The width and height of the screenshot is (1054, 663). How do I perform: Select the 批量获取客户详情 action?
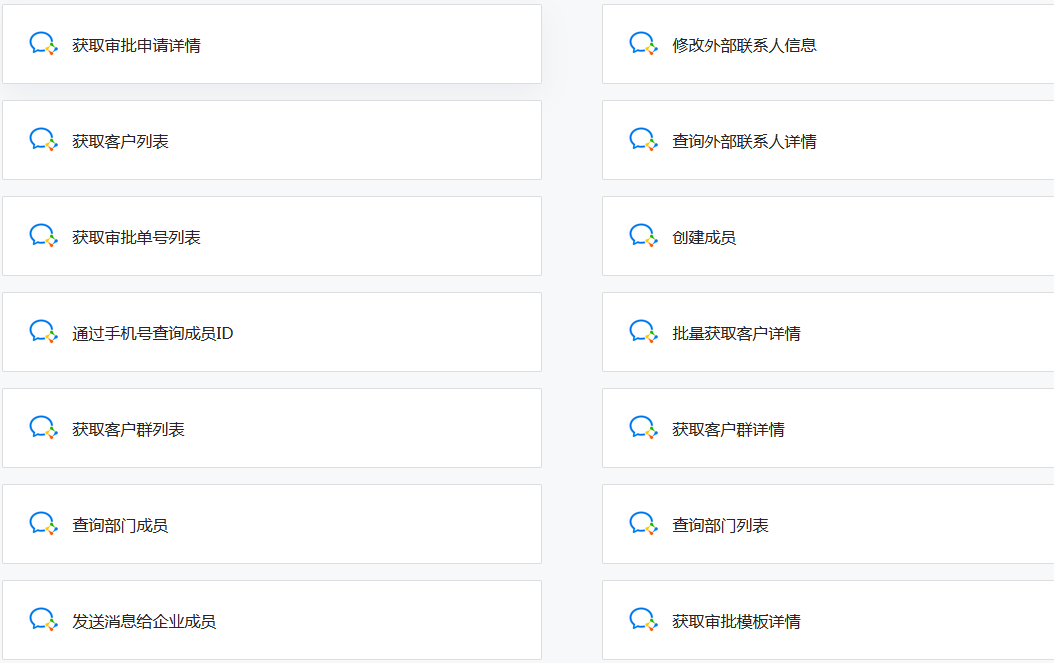(x=828, y=332)
